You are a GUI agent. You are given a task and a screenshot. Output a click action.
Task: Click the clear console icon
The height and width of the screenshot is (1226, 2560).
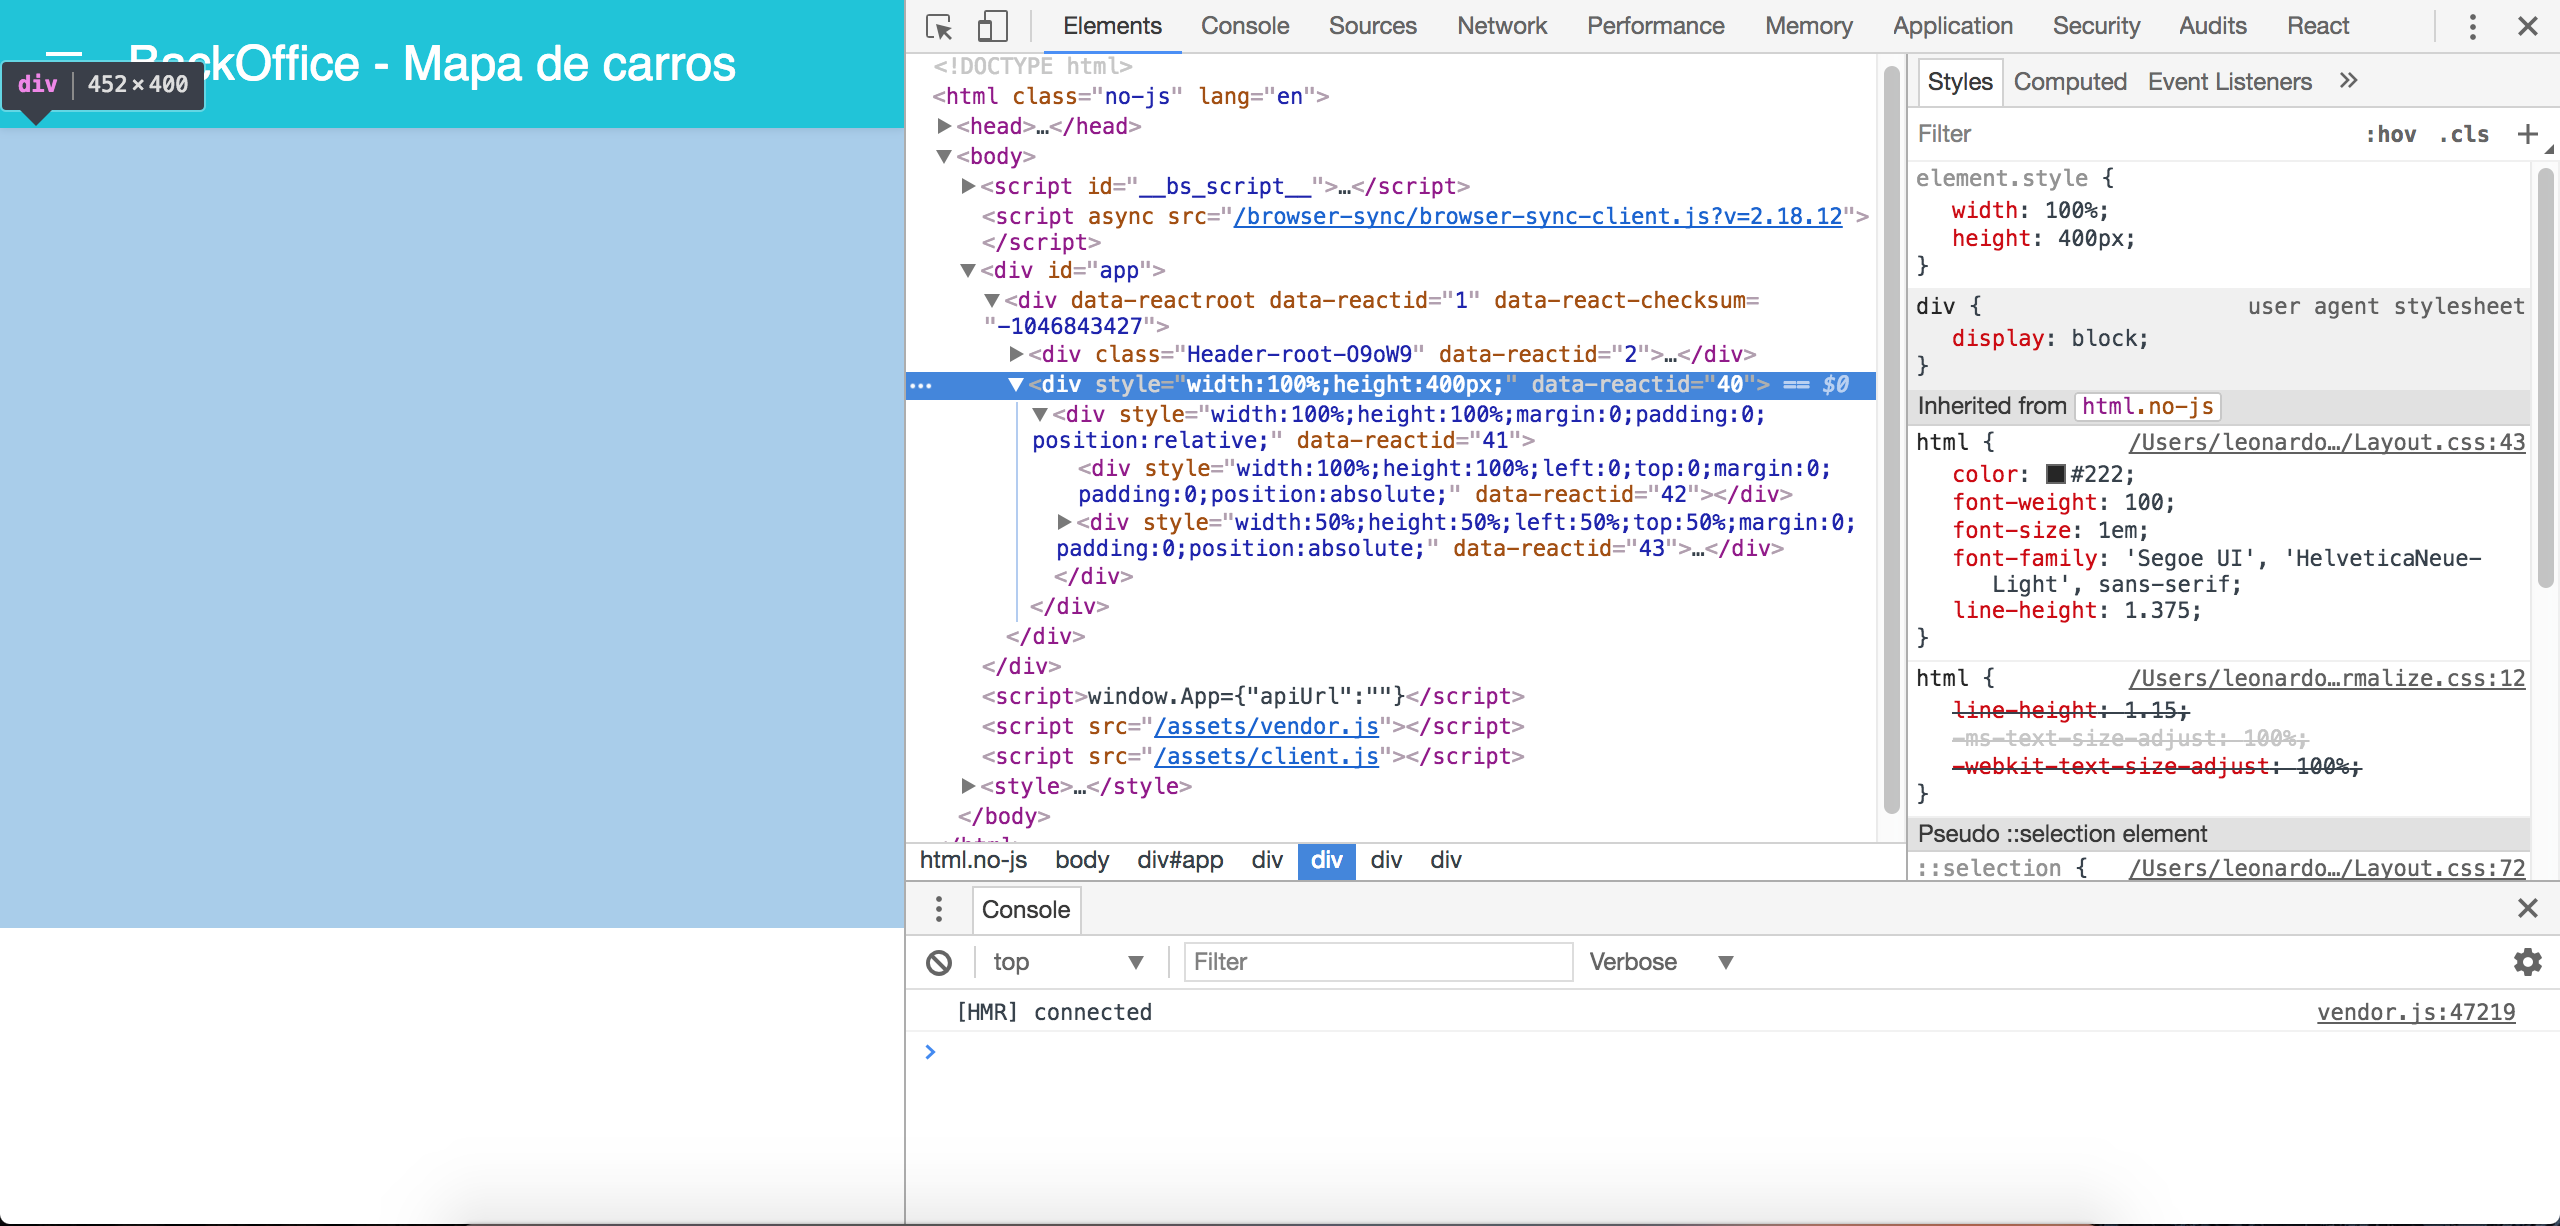click(938, 962)
